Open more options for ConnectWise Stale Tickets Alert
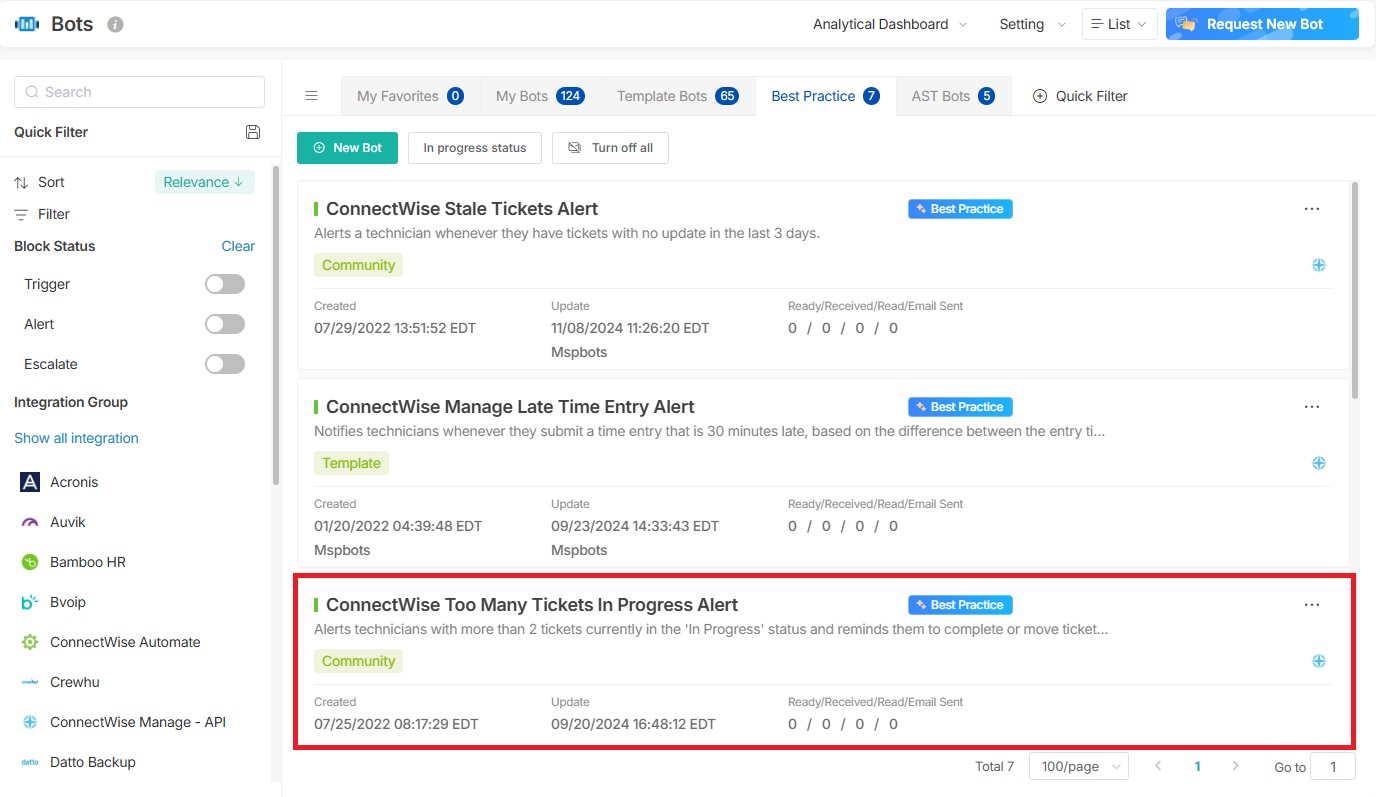1376x797 pixels. (x=1311, y=209)
